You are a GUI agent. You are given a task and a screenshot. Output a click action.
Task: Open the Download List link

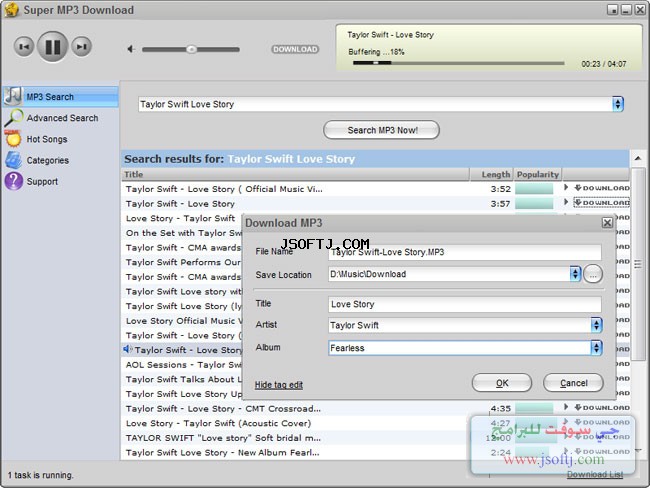594,474
